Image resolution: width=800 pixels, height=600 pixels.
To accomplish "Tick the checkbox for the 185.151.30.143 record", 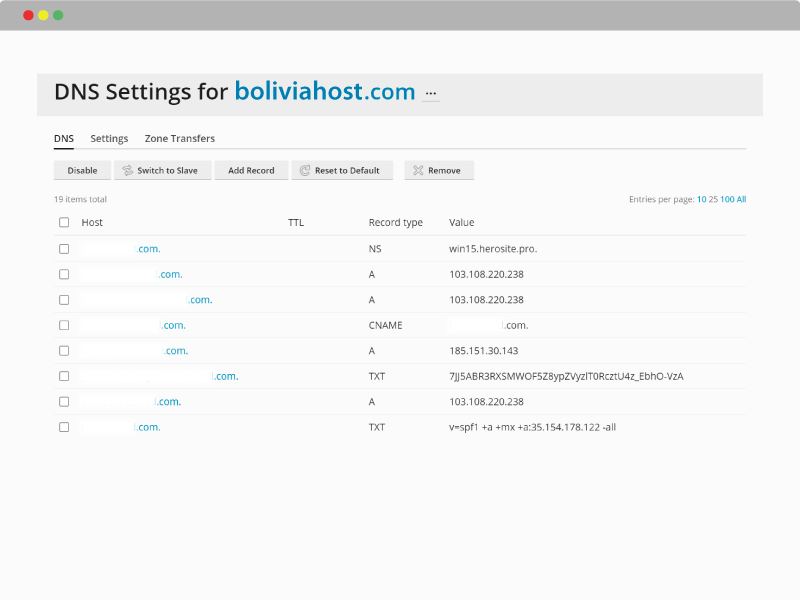I will pos(64,351).
